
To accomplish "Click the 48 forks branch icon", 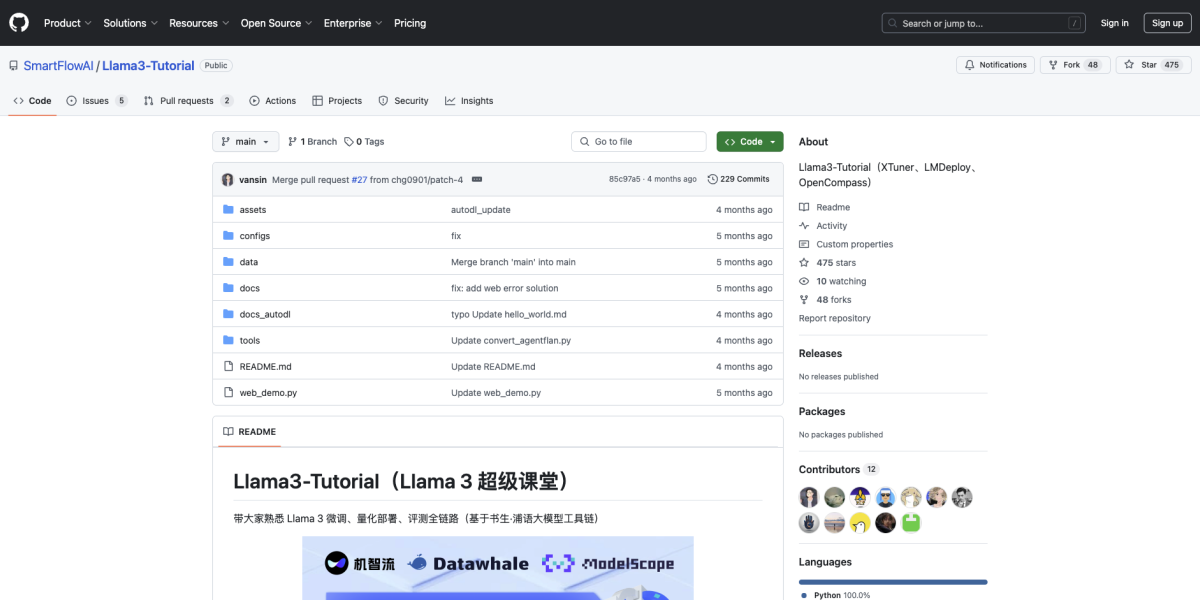I will coord(803,299).
